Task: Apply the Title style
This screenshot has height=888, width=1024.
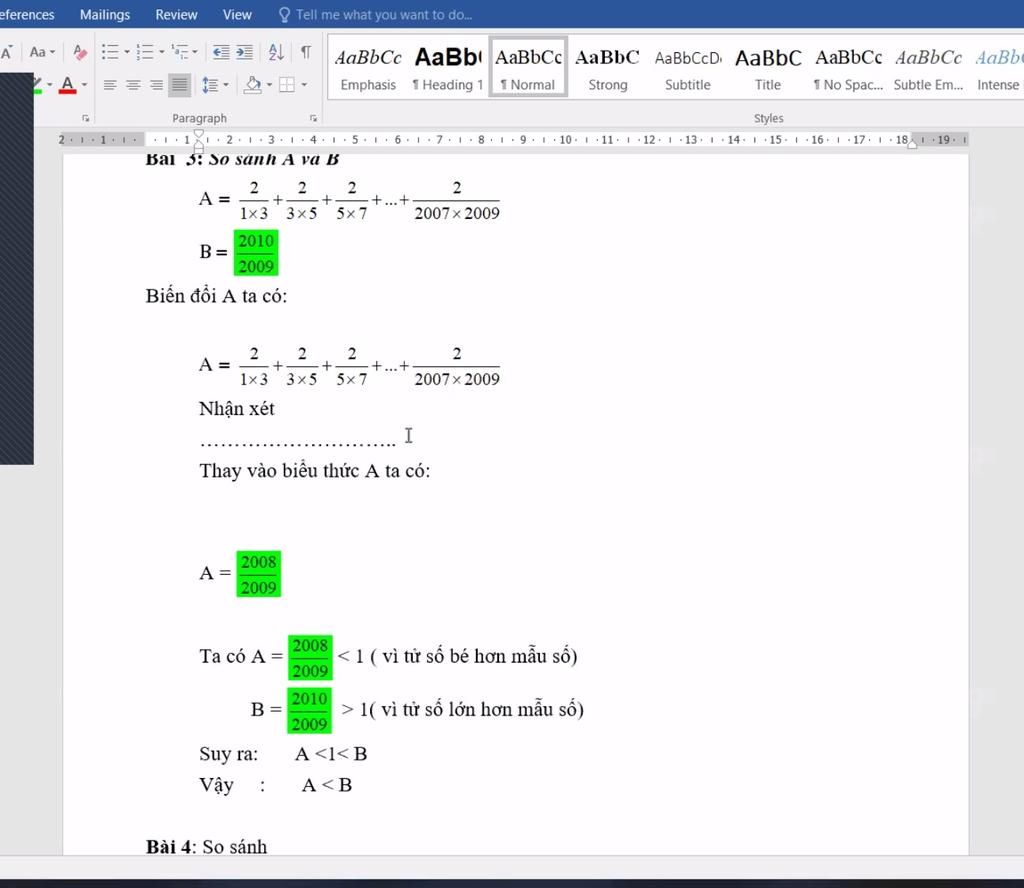Action: click(768, 67)
